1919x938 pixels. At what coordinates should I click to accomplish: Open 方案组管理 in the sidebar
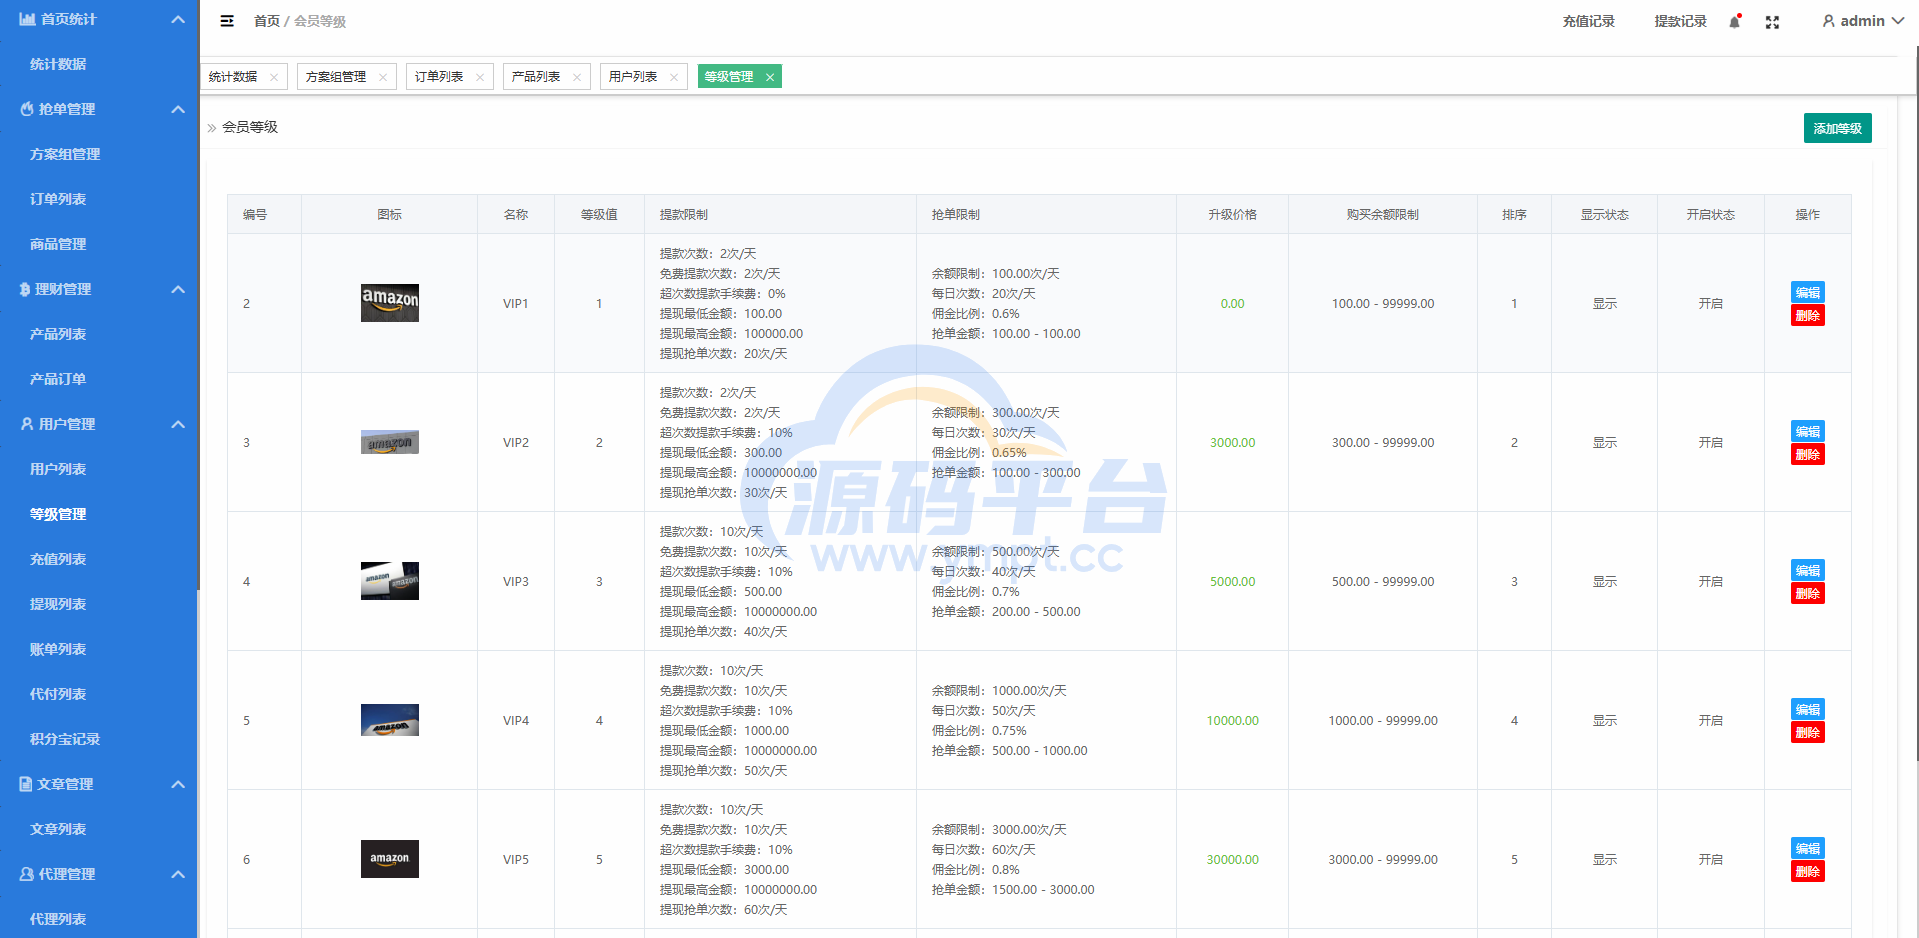65,154
